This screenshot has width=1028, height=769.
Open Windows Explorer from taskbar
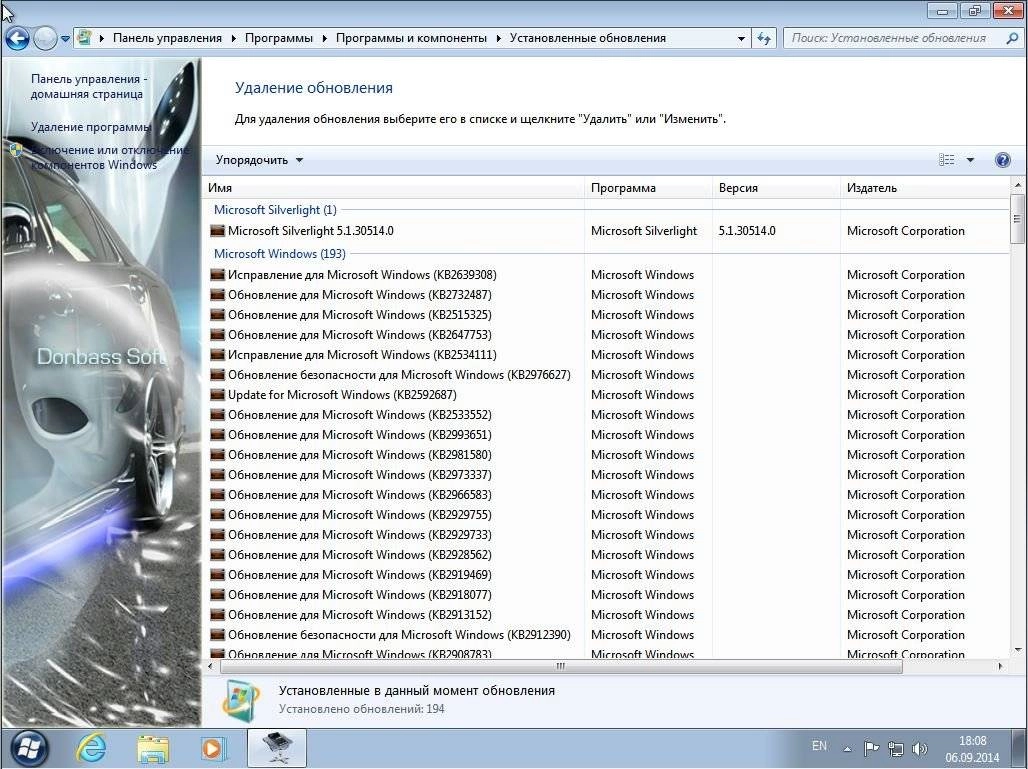(153, 749)
